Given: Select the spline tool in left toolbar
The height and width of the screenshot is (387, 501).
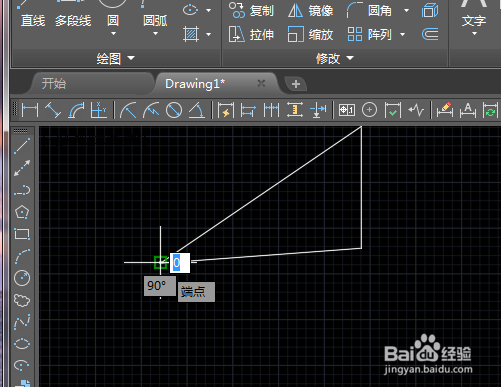Looking at the screenshot, I should [x=22, y=322].
